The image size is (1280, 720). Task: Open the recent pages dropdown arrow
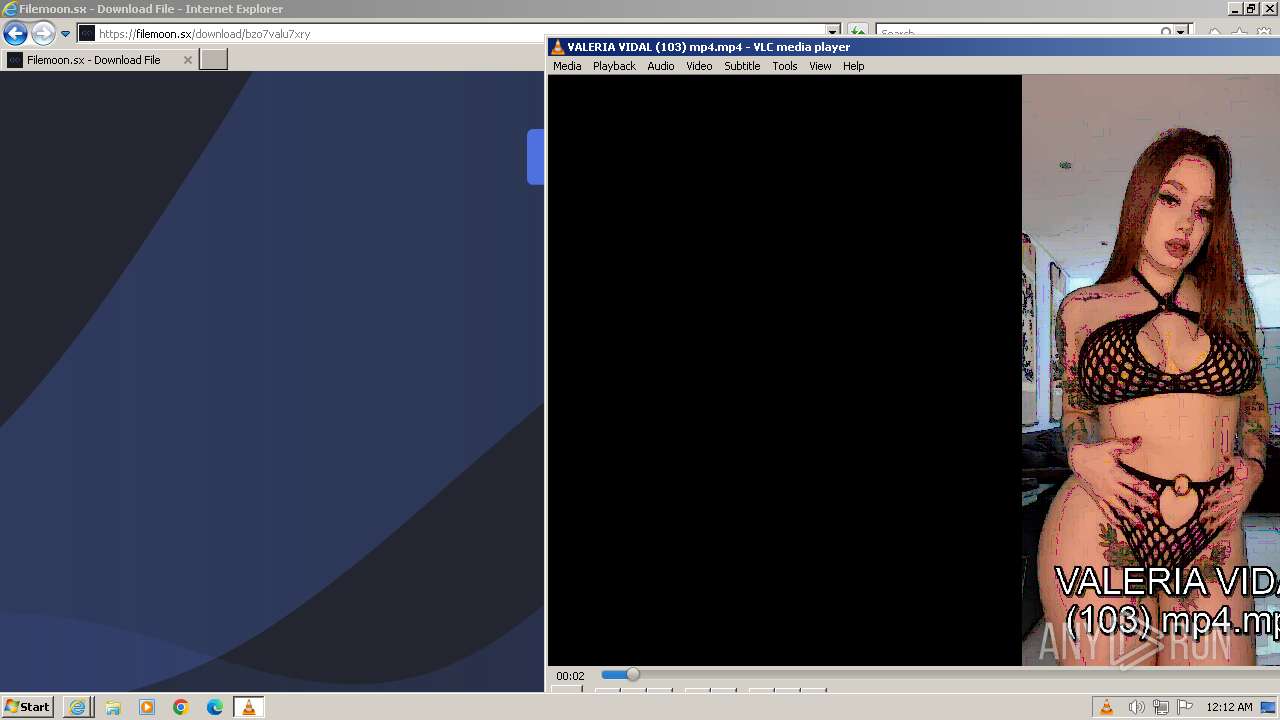65,33
